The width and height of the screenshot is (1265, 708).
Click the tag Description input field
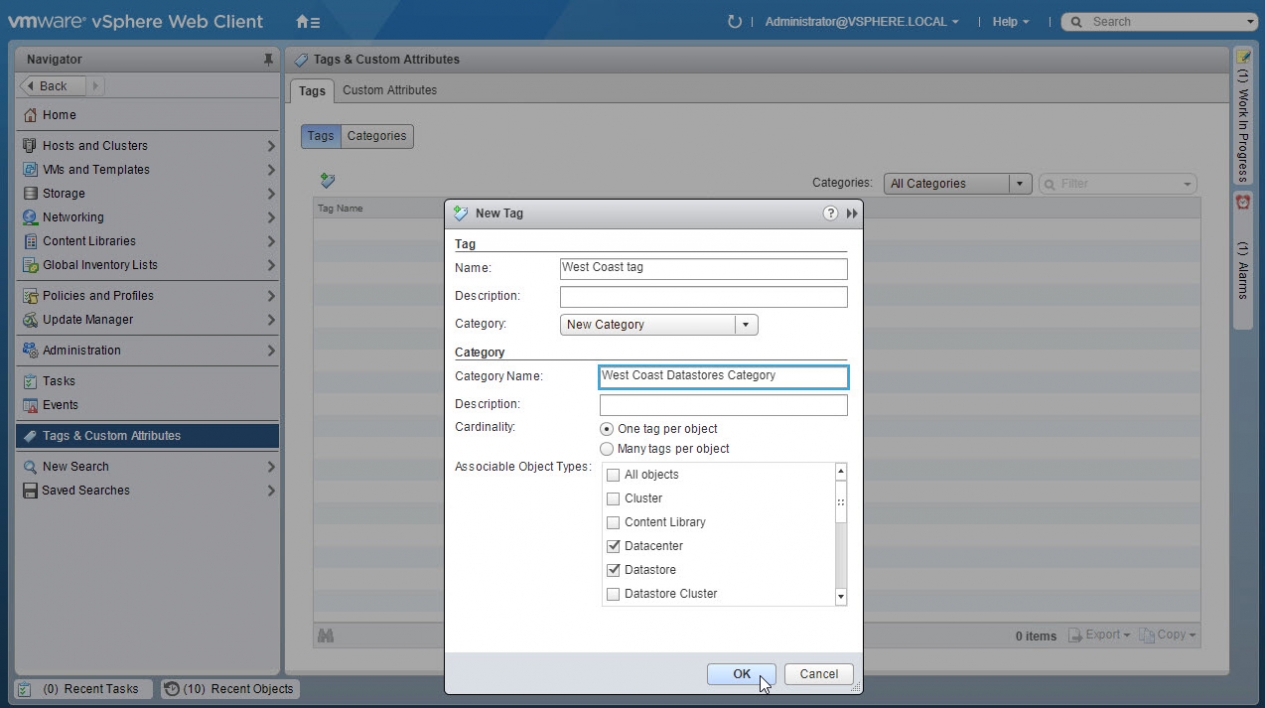[703, 297]
